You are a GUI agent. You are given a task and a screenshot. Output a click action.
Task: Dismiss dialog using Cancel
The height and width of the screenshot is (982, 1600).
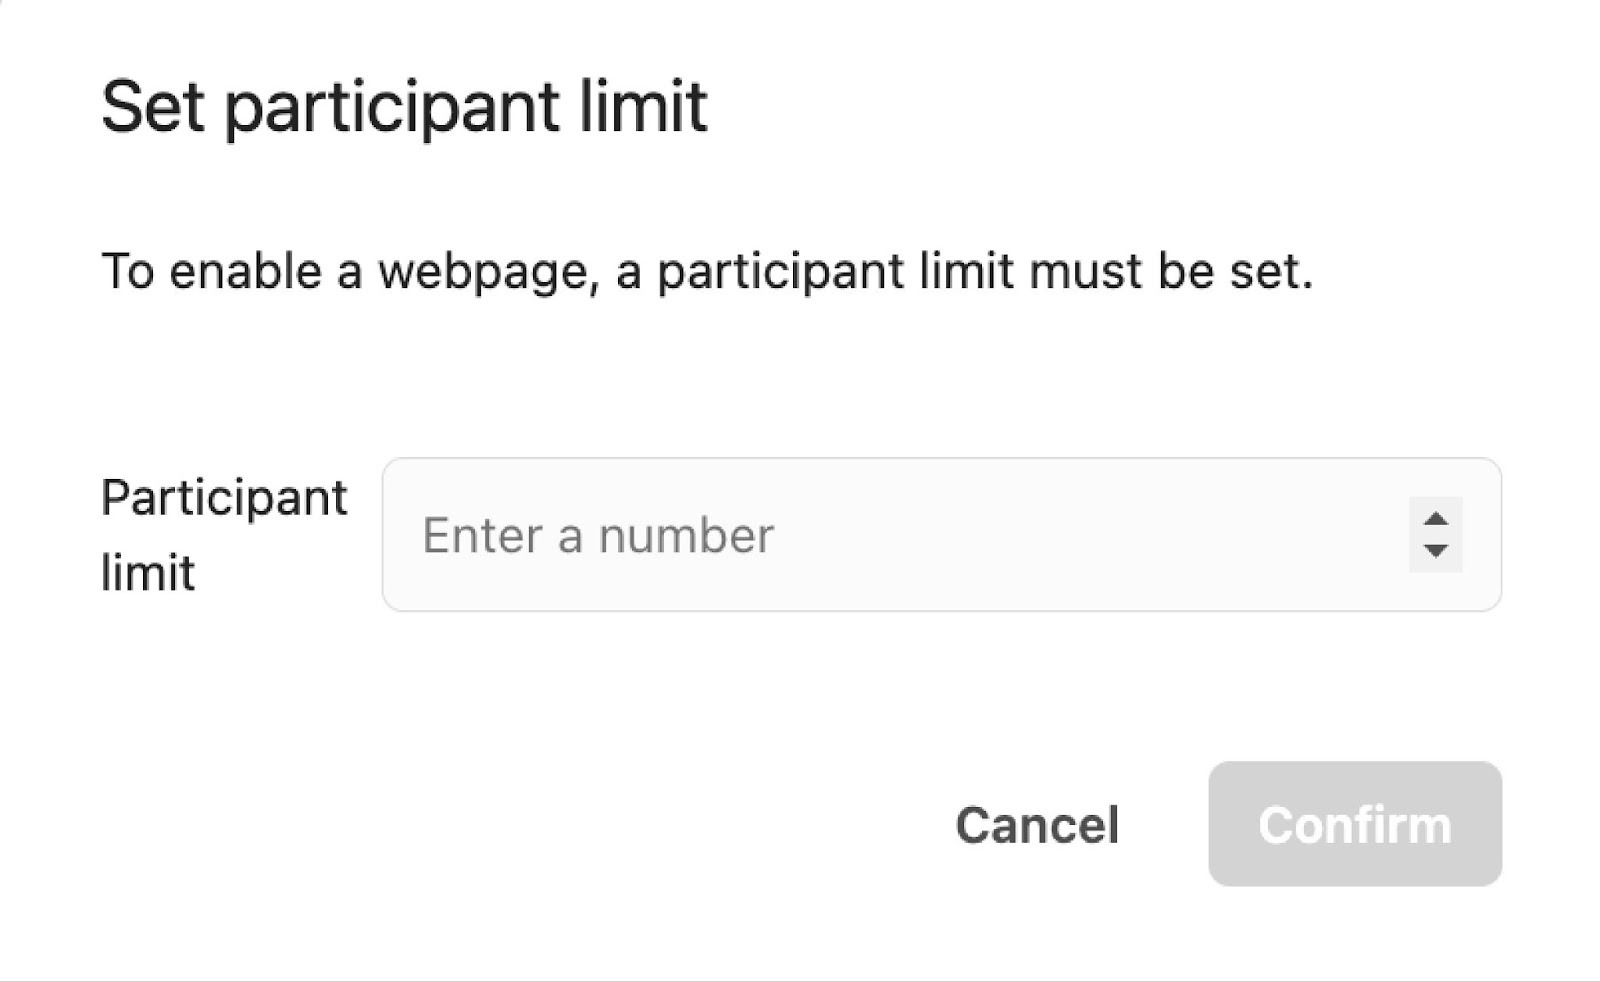click(x=1037, y=825)
